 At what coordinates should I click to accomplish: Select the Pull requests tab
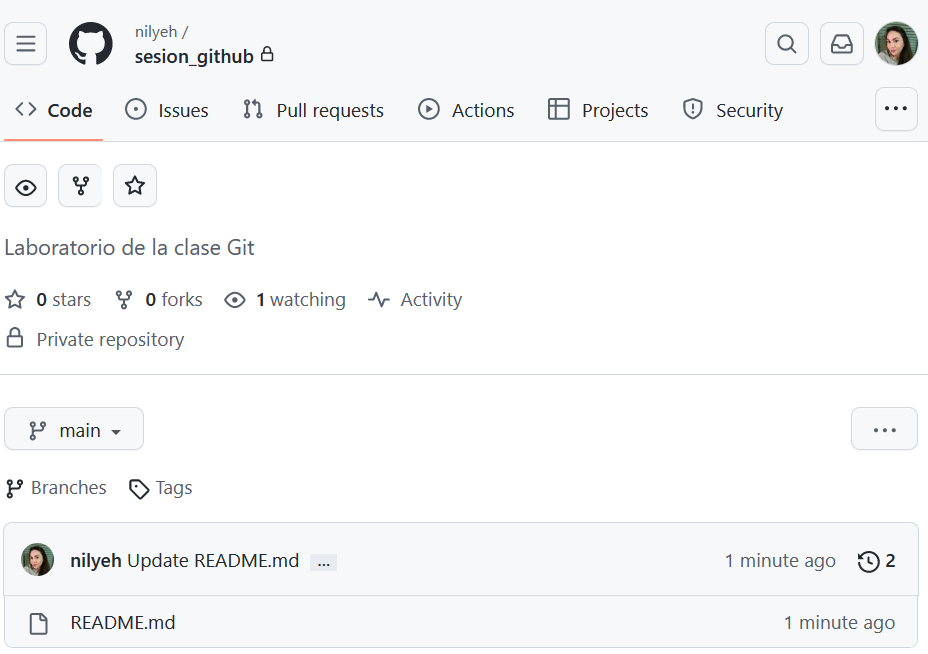click(x=312, y=110)
